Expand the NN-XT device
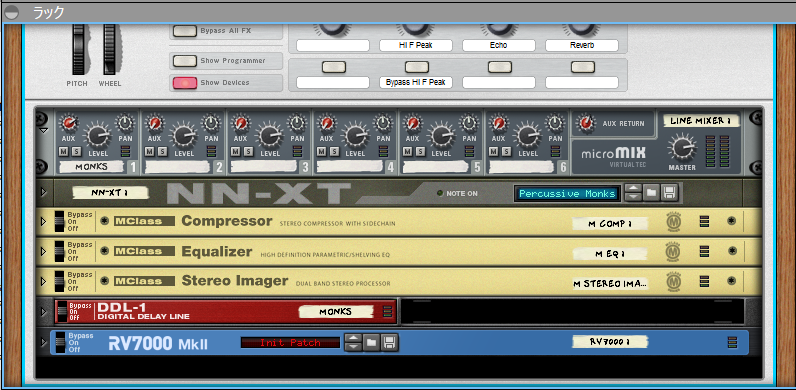 click(43, 192)
